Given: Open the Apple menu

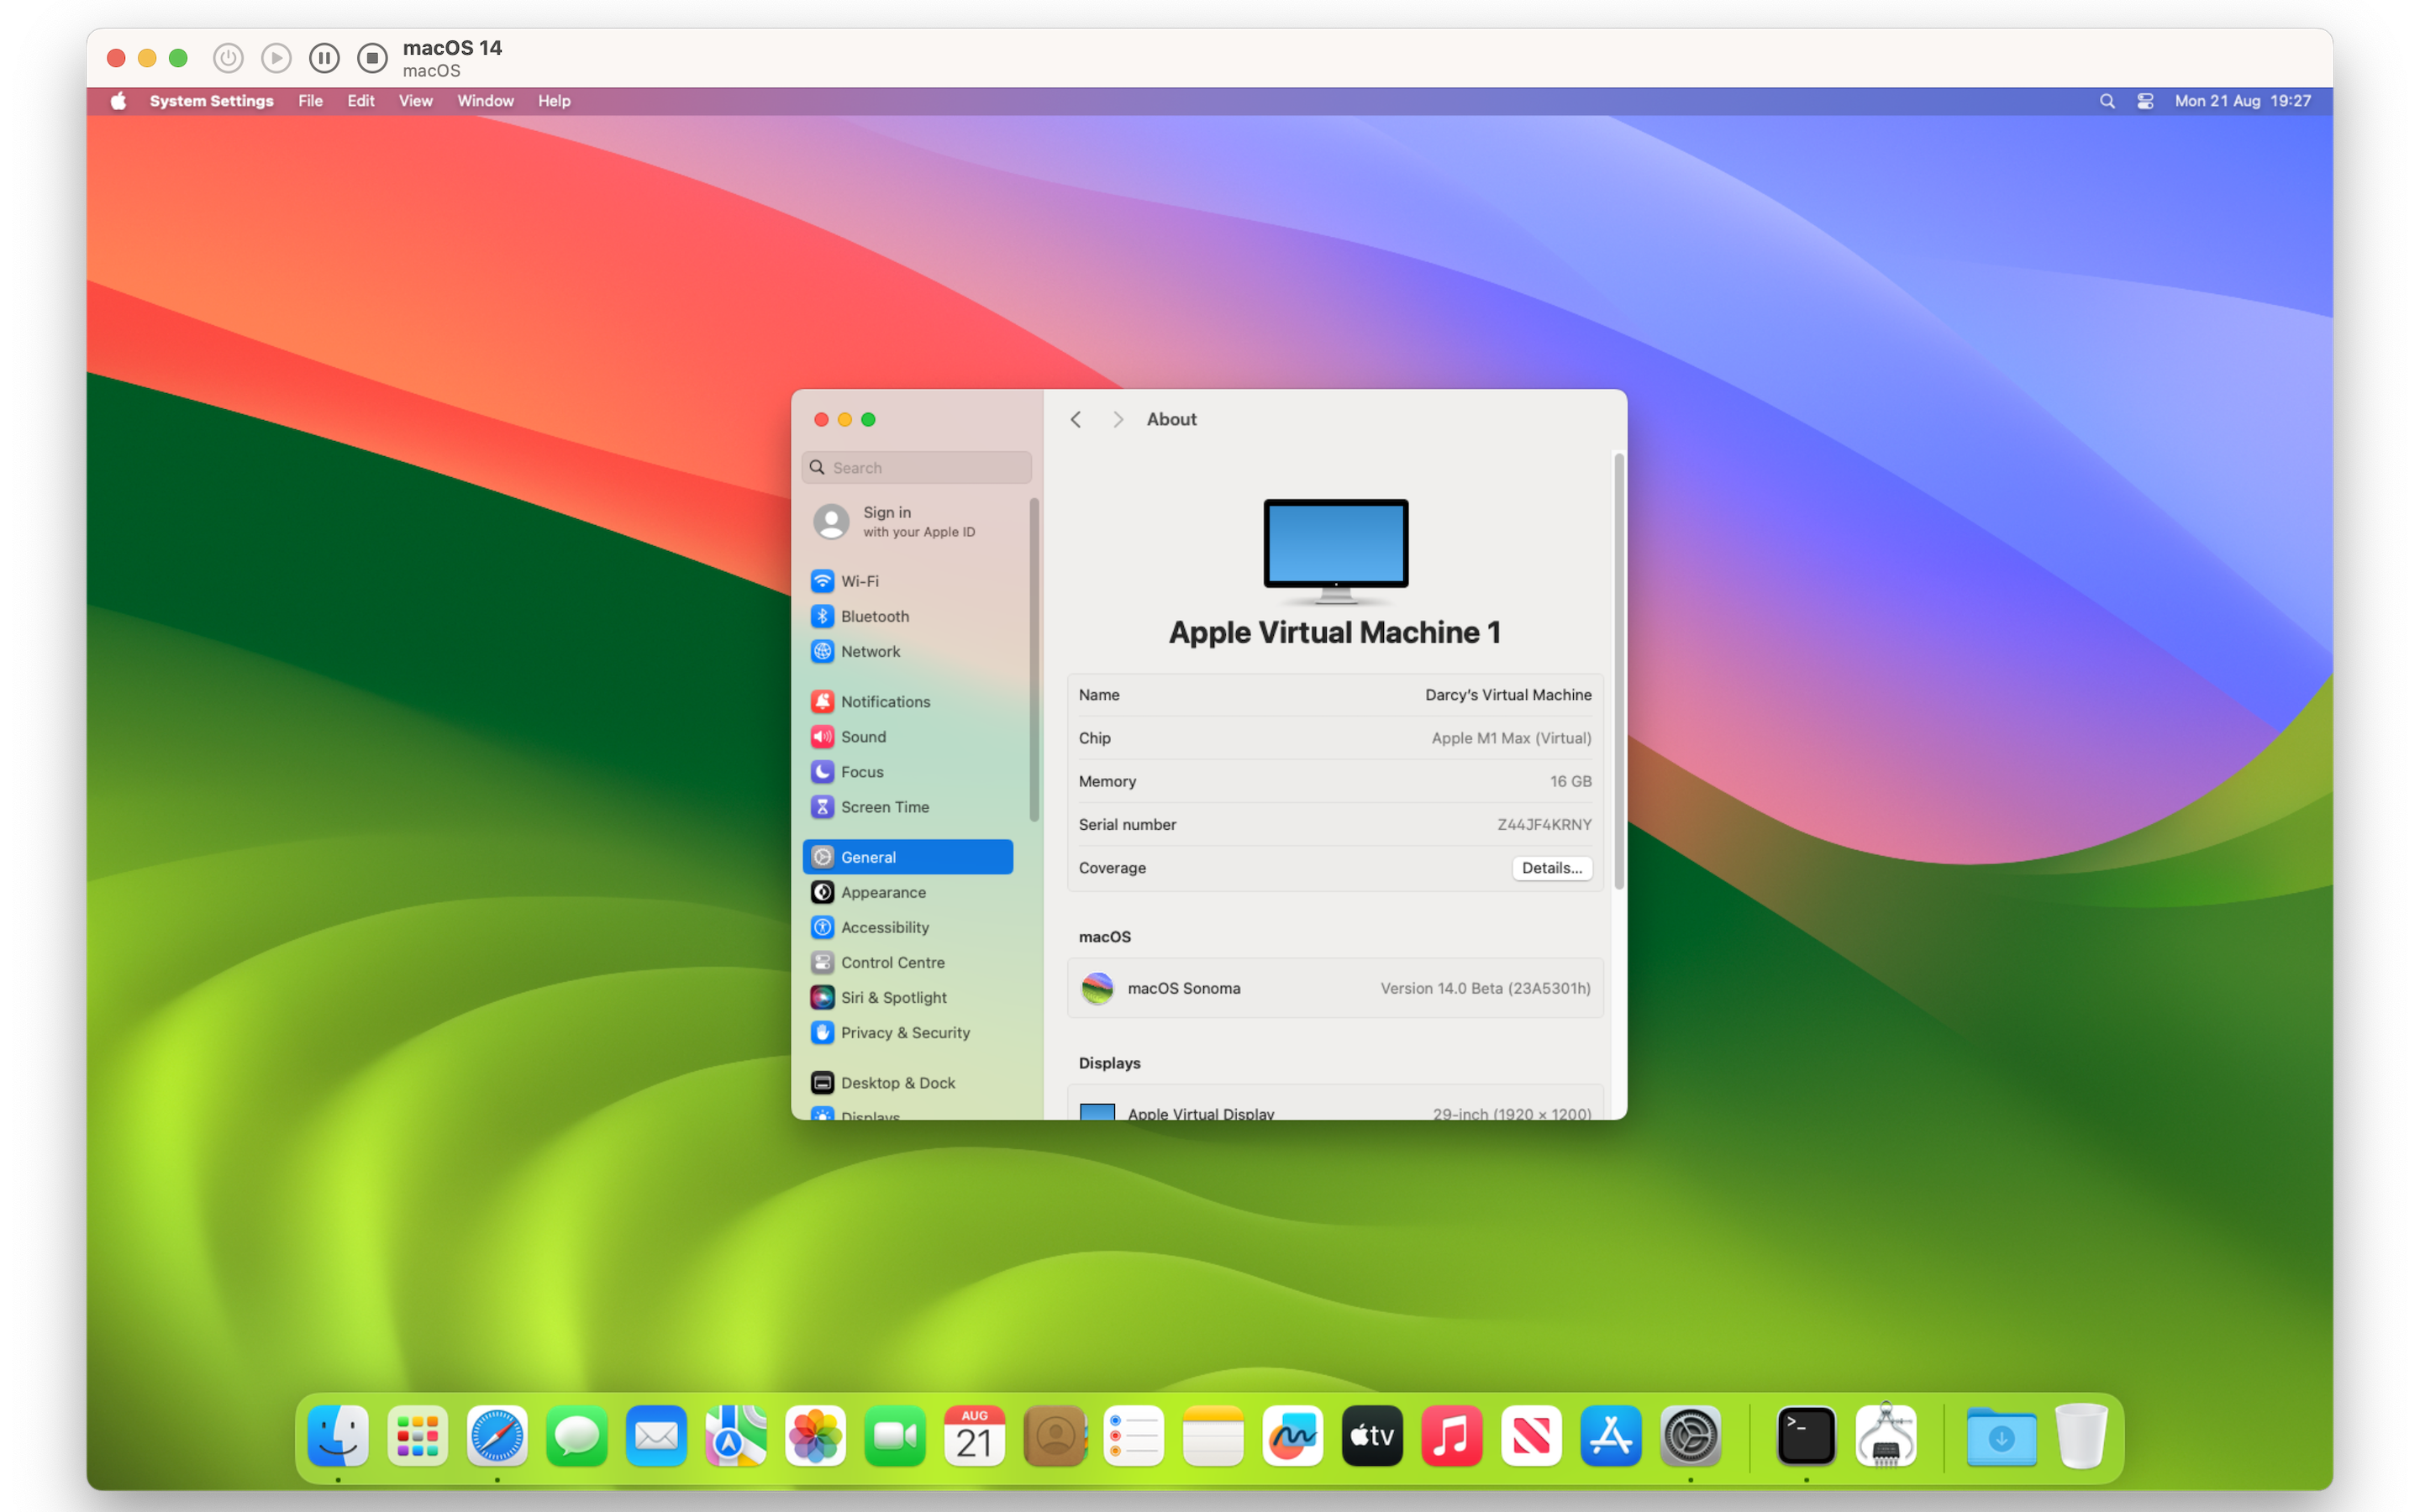Looking at the screenshot, I should 118,101.
